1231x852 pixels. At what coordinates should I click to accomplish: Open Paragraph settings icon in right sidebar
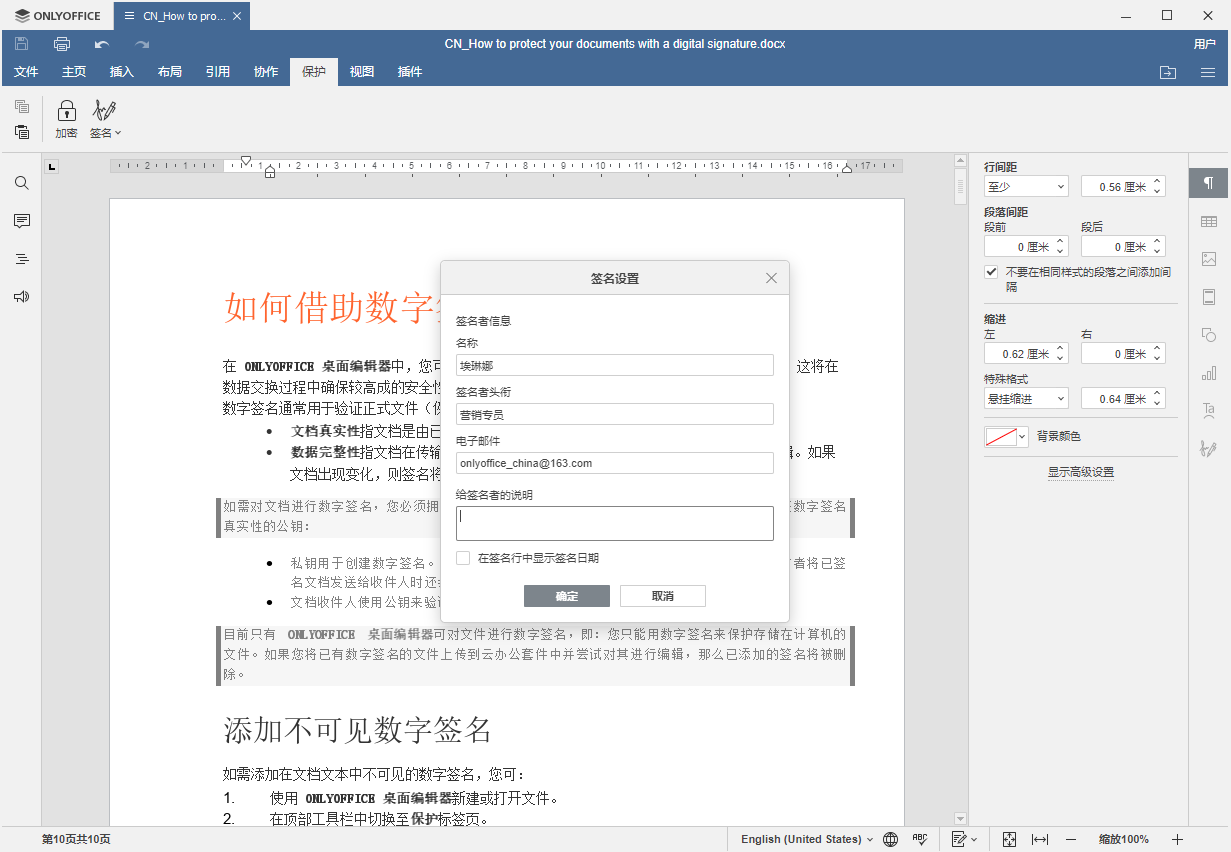pos(1209,183)
